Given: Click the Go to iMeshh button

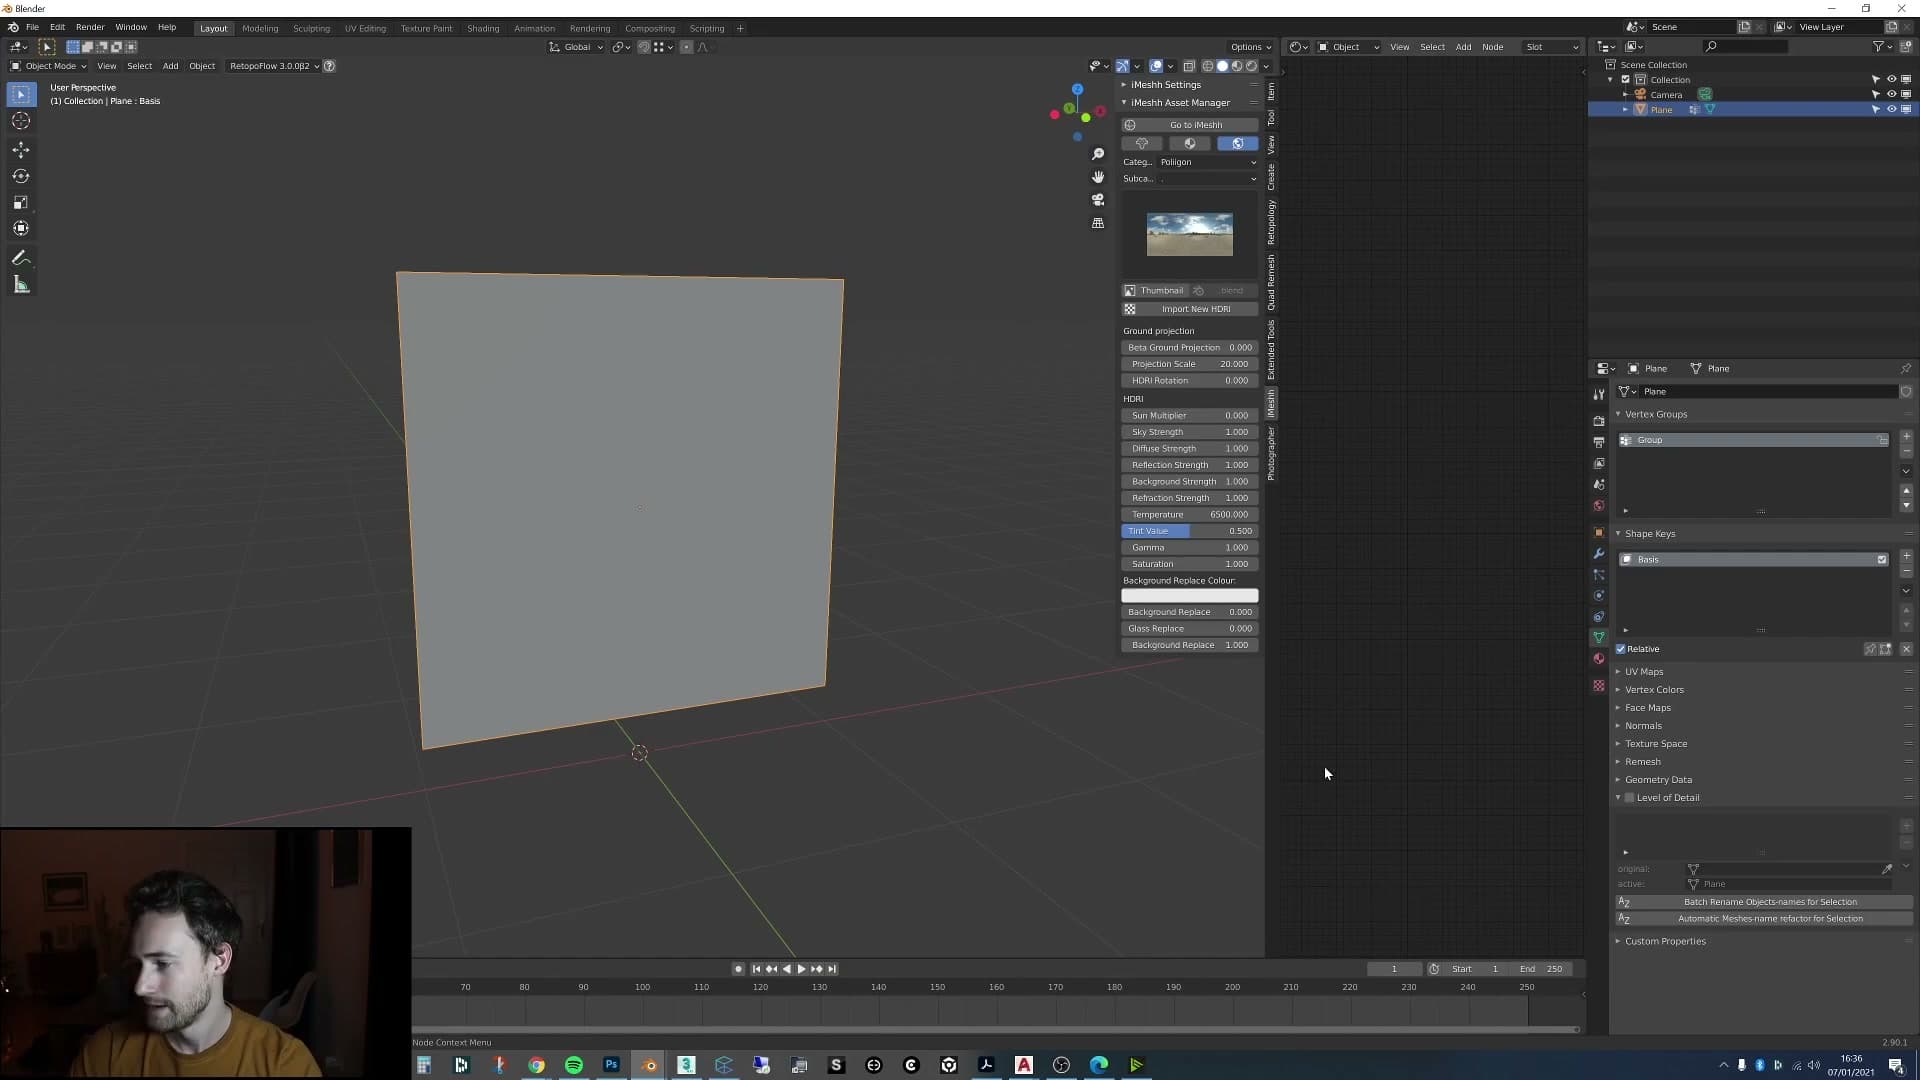Looking at the screenshot, I should pyautogui.click(x=1190, y=125).
